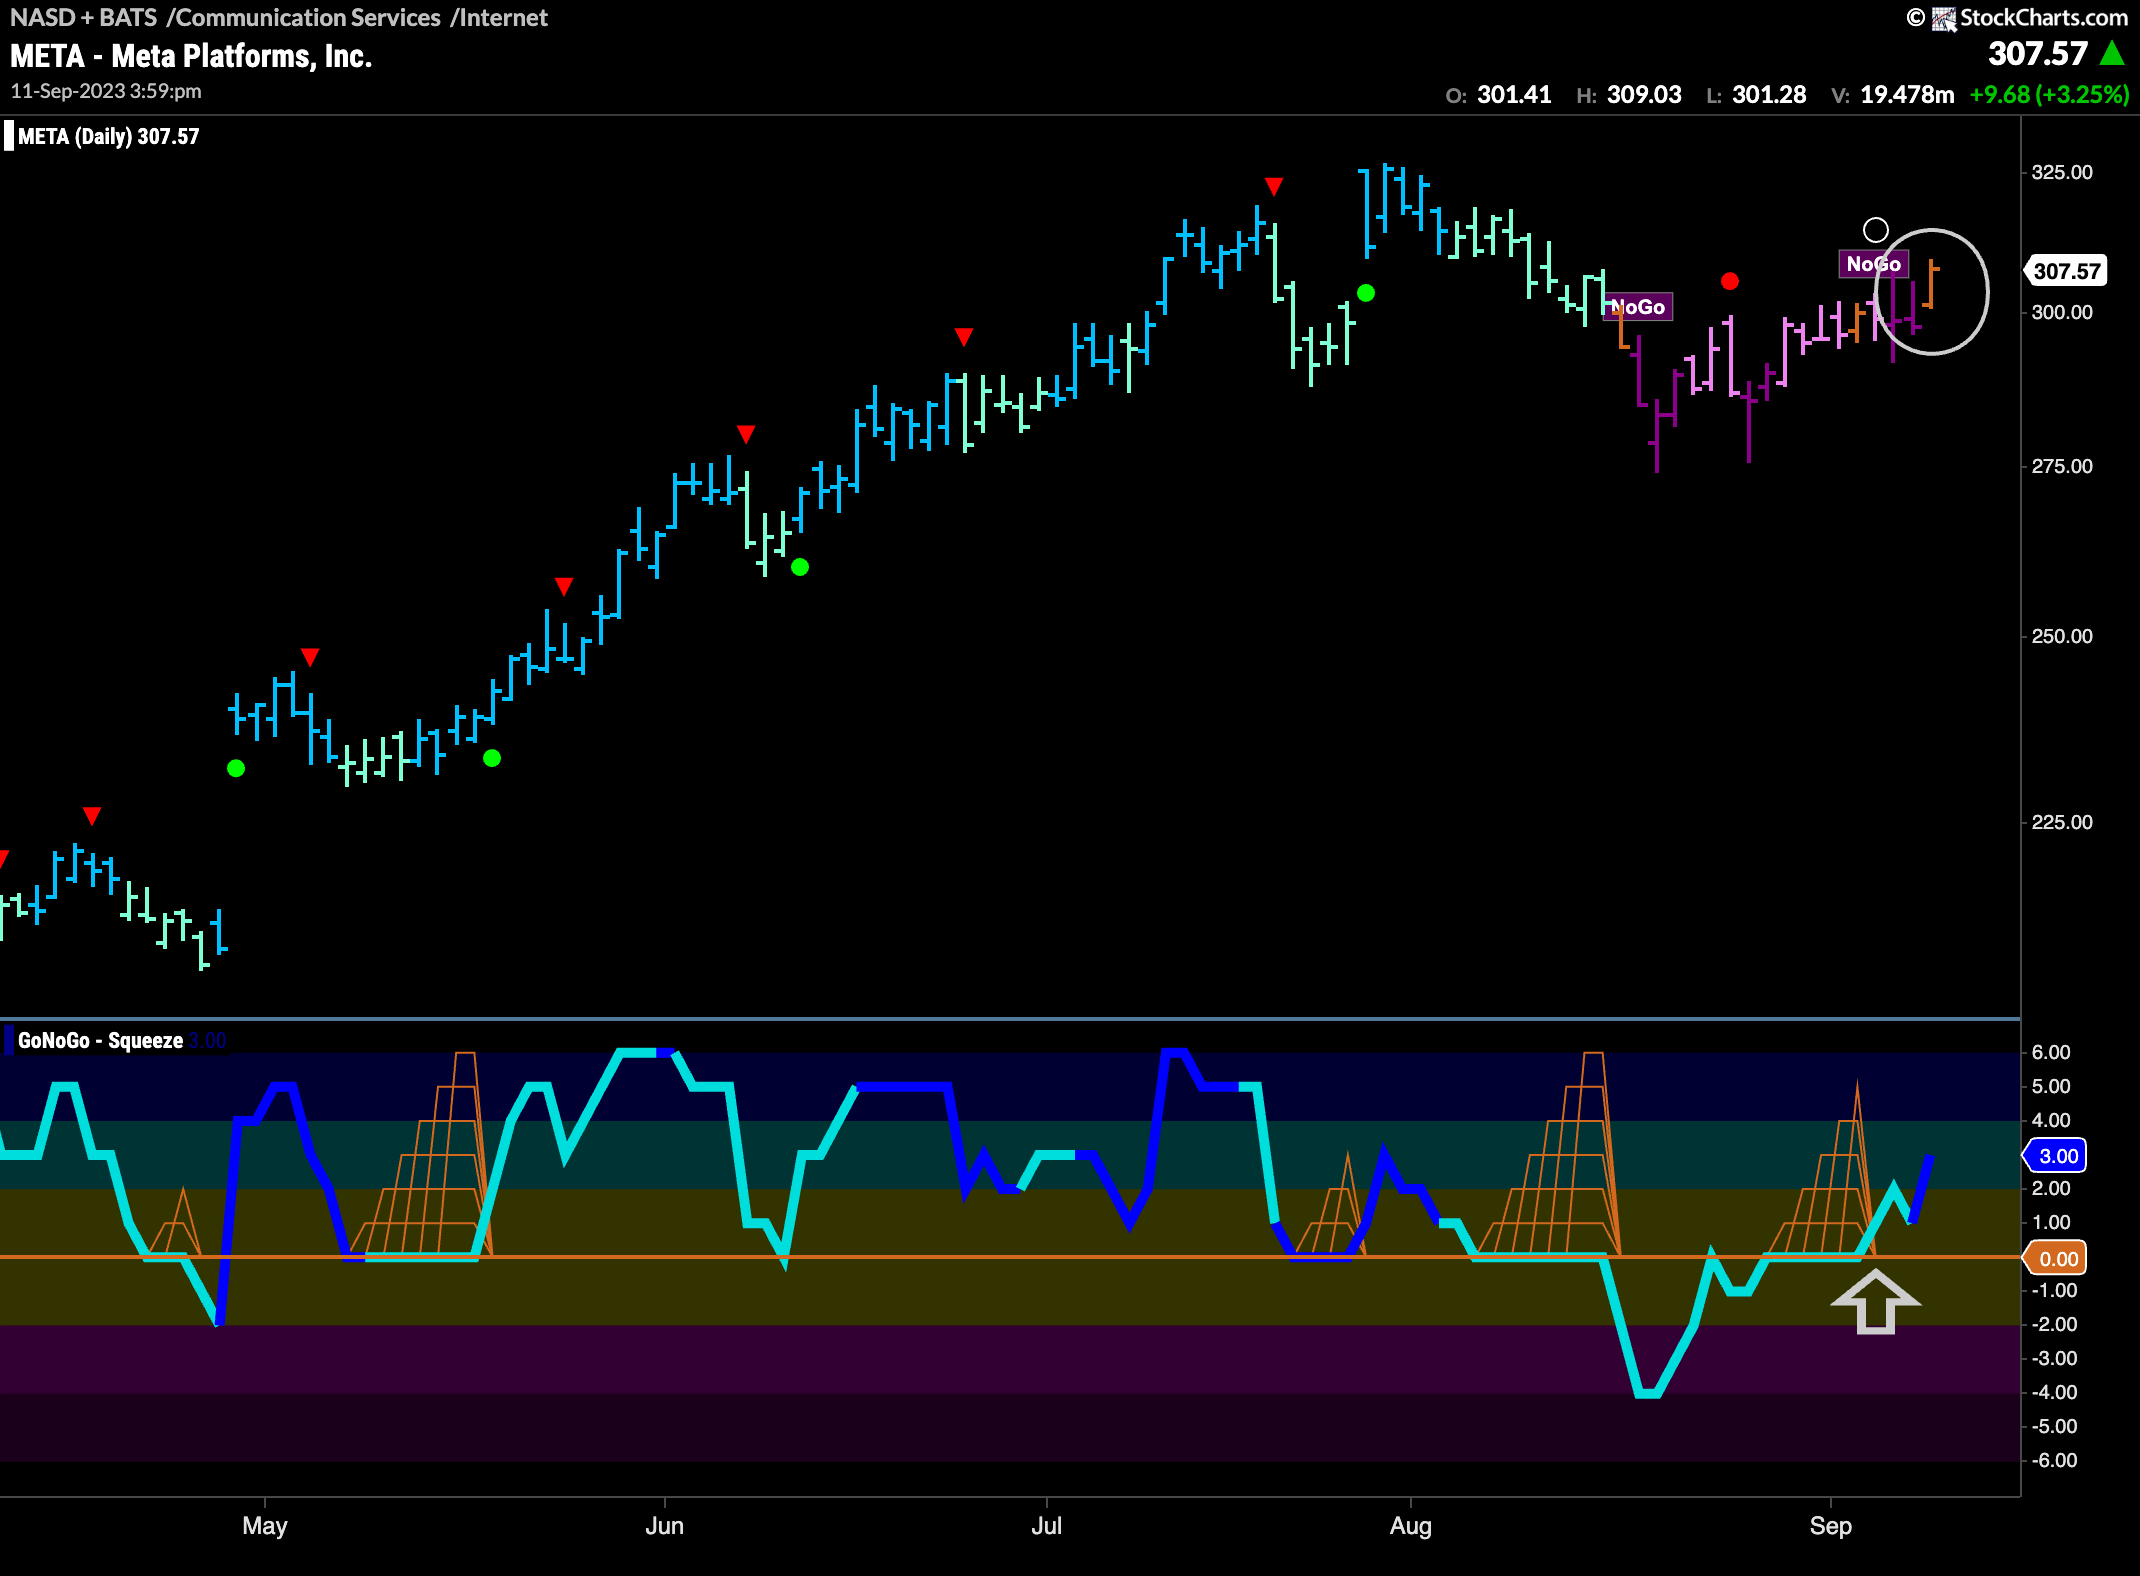The height and width of the screenshot is (1576, 2140).
Task: Click the red triangle marker above the late-June bars
Action: (964, 337)
